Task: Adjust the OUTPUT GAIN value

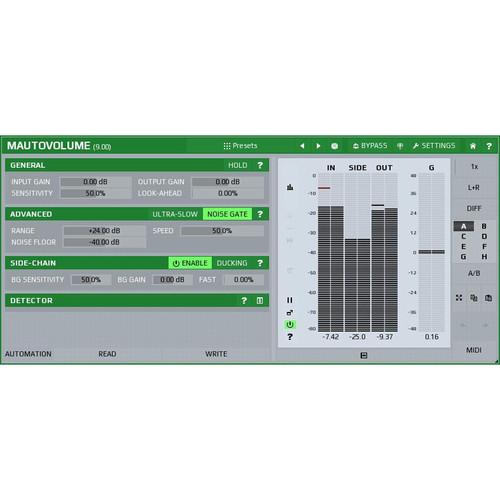Action: tap(228, 182)
